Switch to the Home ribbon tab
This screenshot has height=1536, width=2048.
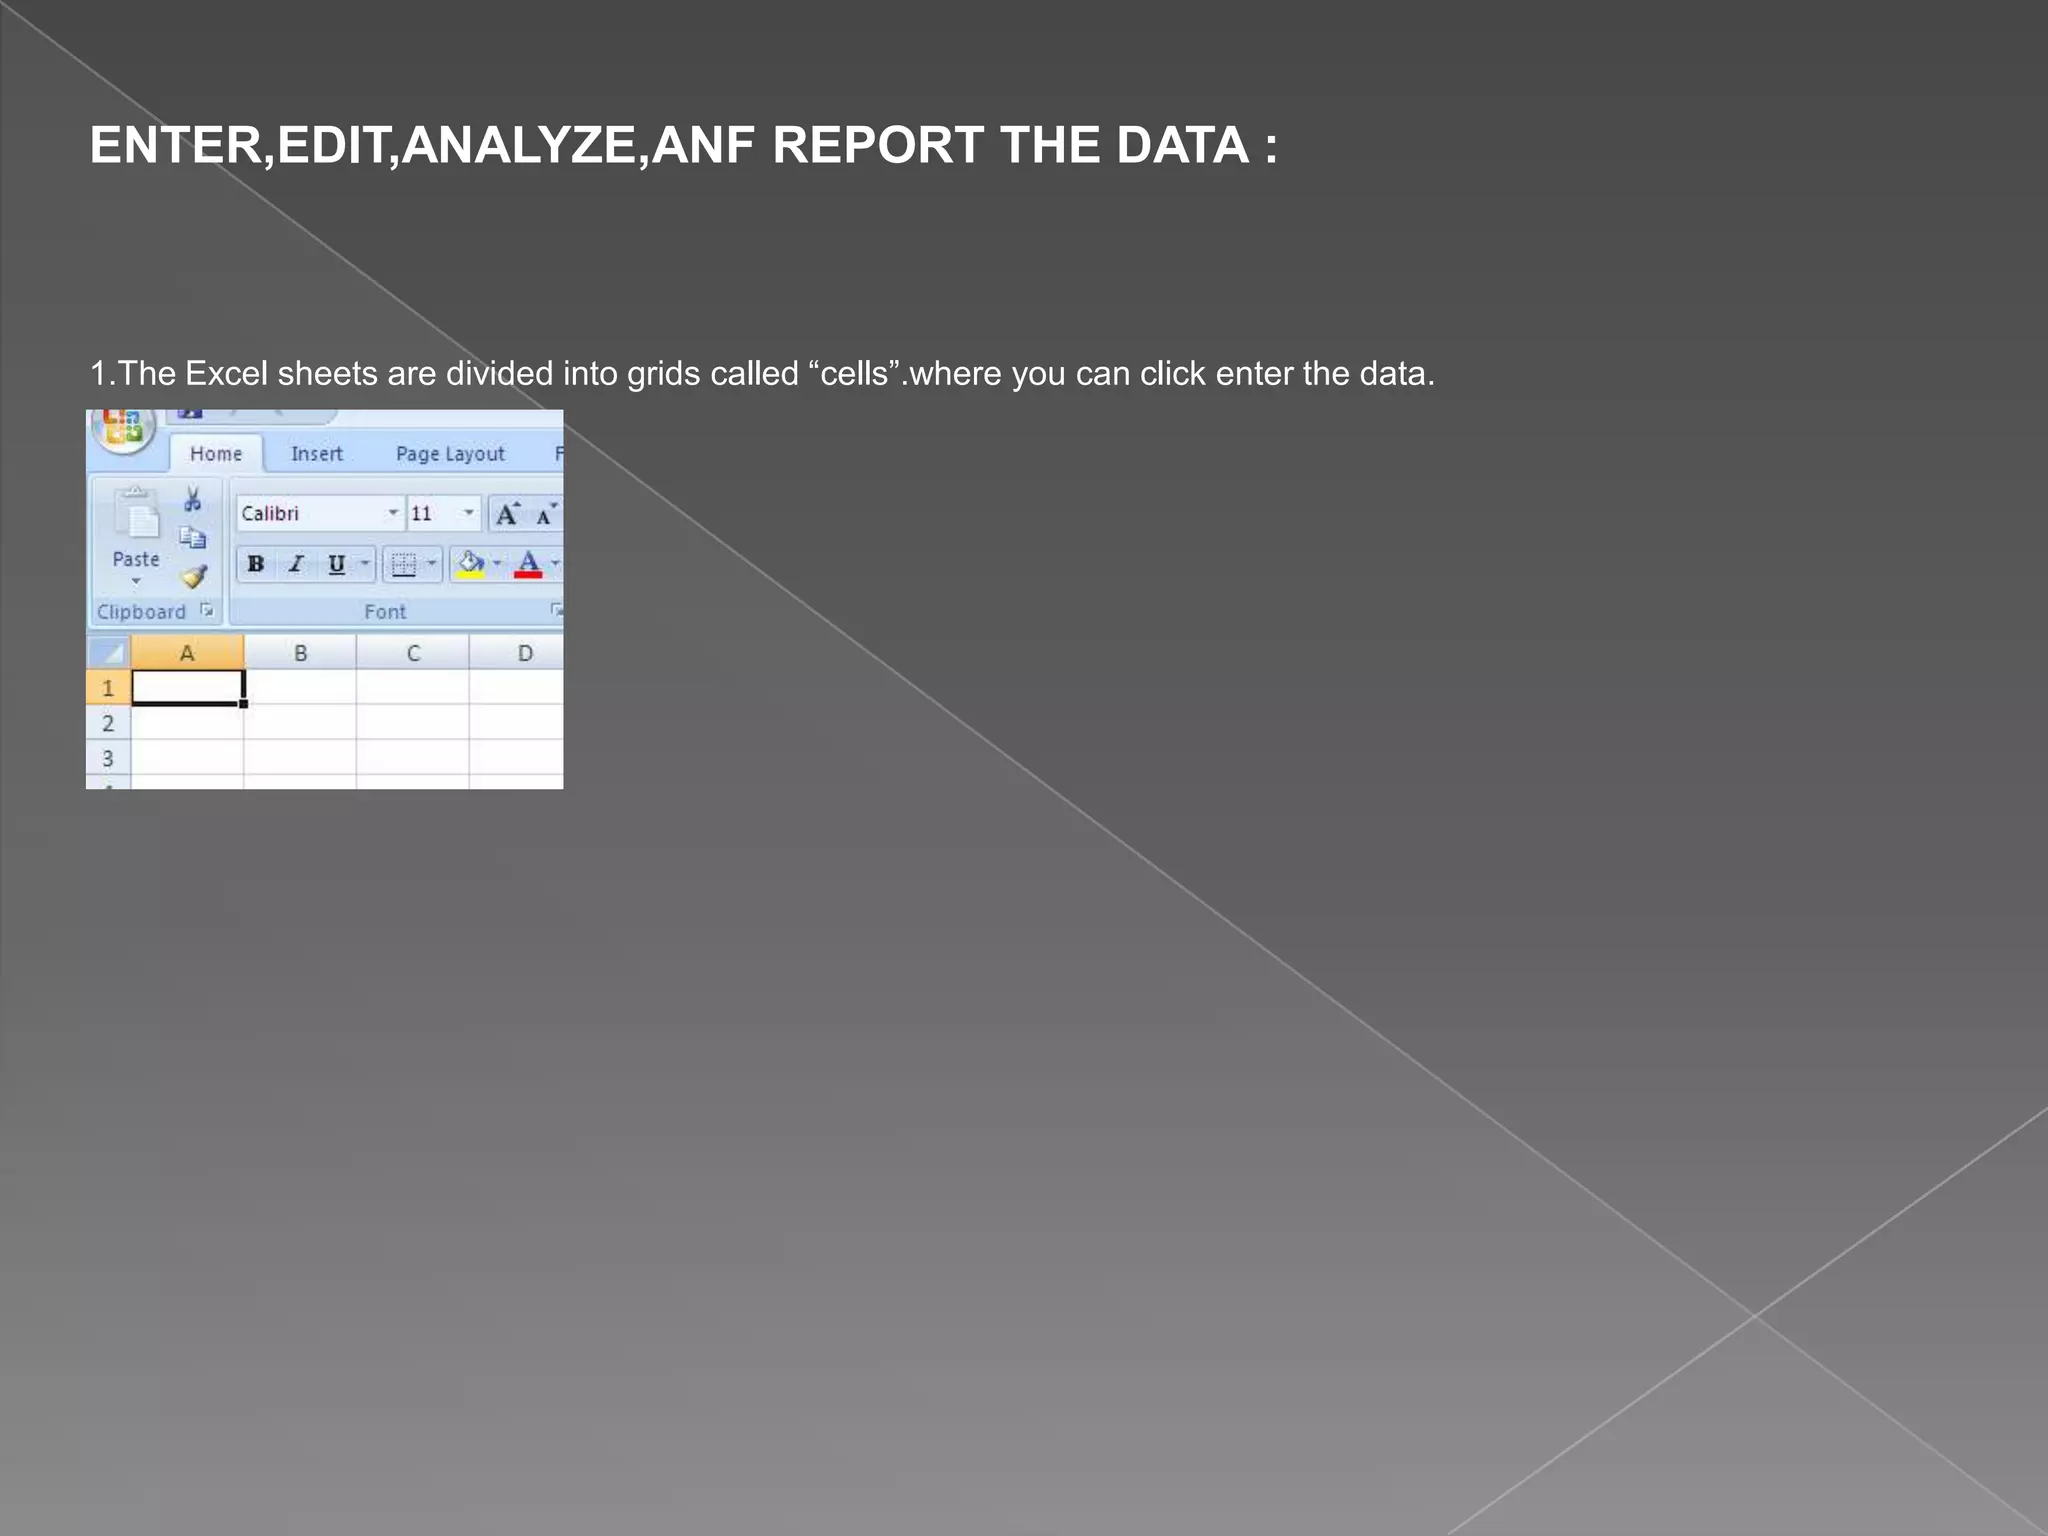click(216, 454)
